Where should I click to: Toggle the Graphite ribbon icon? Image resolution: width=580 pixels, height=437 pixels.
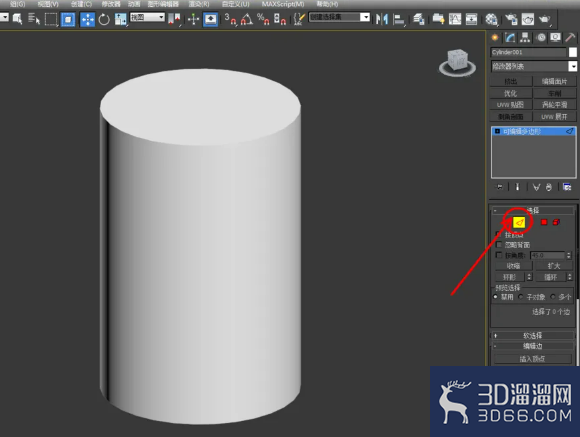[438, 19]
